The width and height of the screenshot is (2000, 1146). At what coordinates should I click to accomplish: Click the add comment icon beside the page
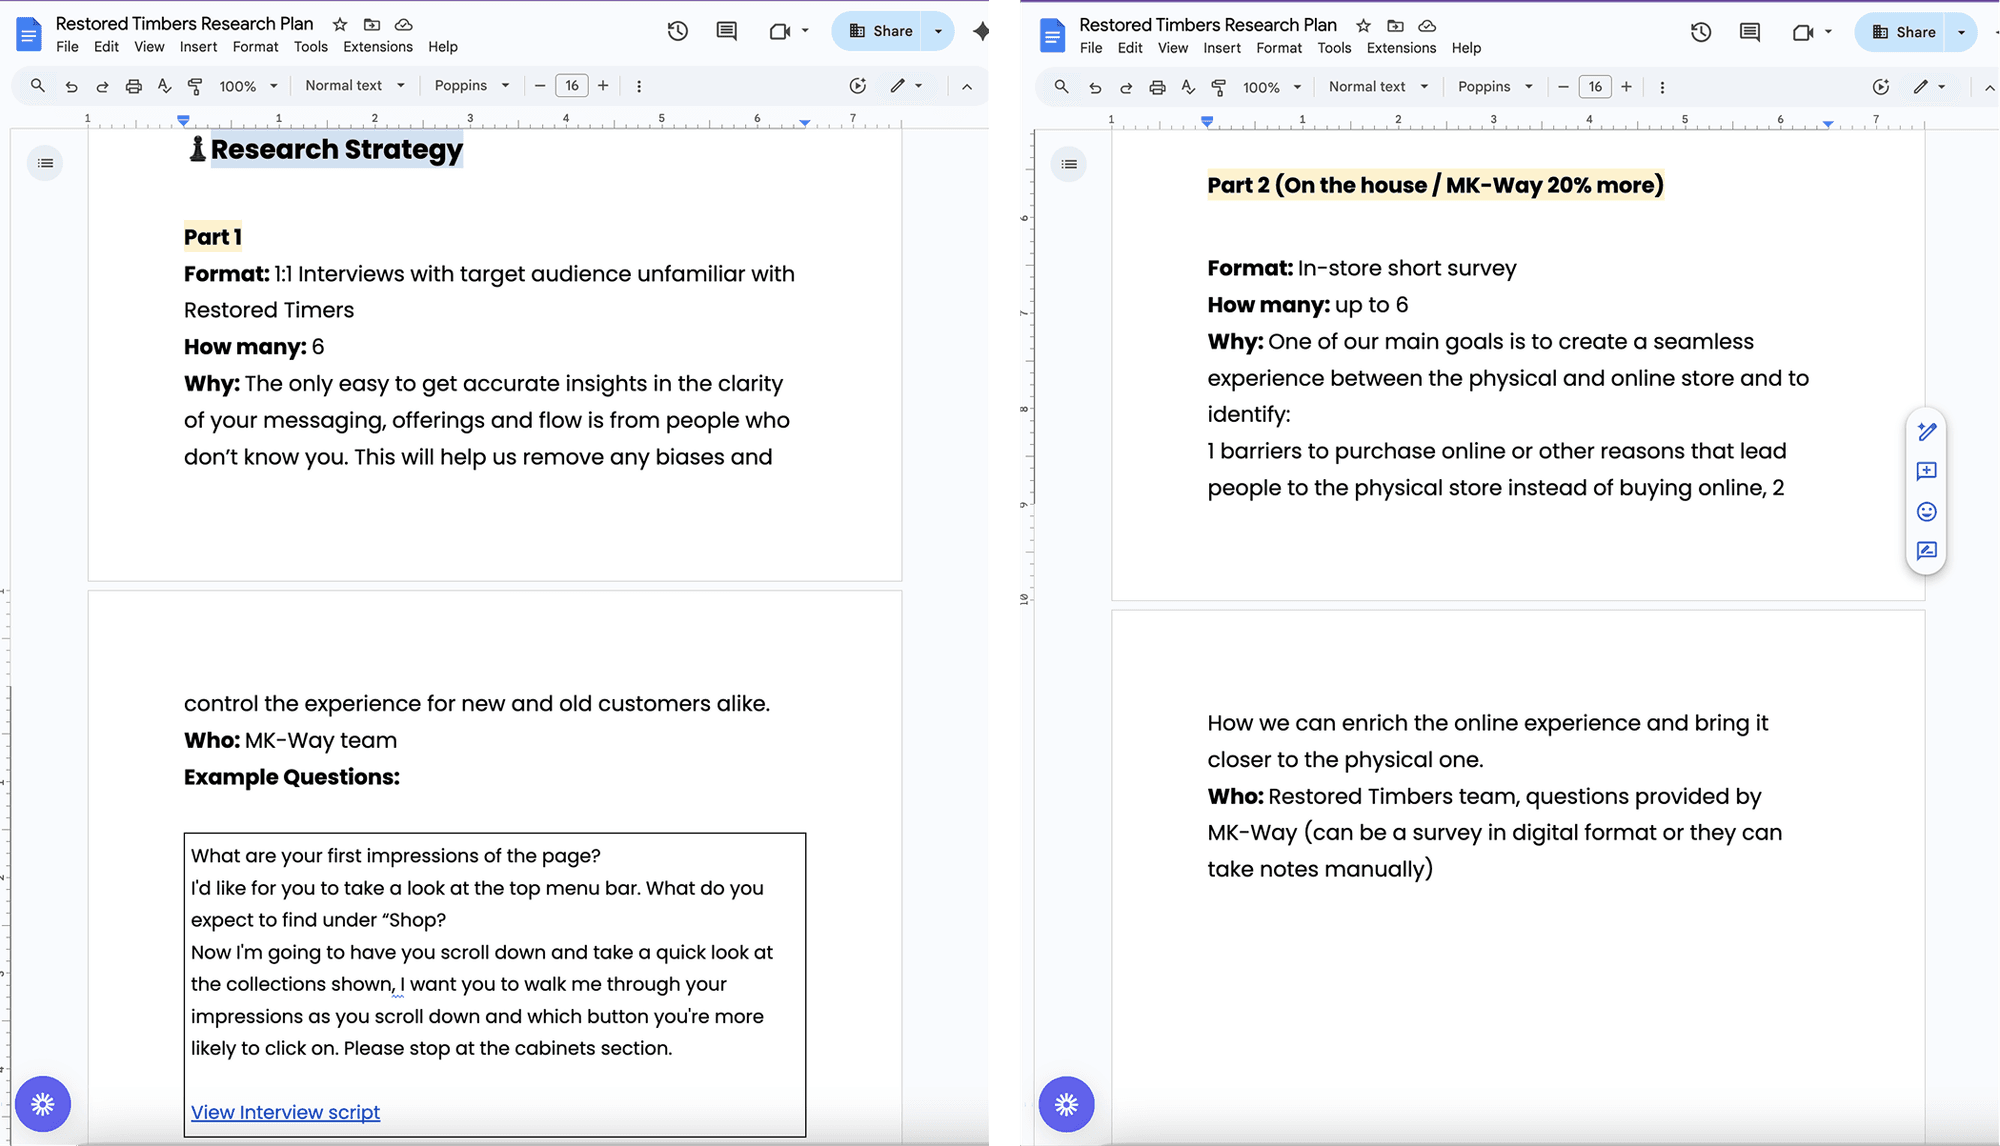[x=1926, y=471]
